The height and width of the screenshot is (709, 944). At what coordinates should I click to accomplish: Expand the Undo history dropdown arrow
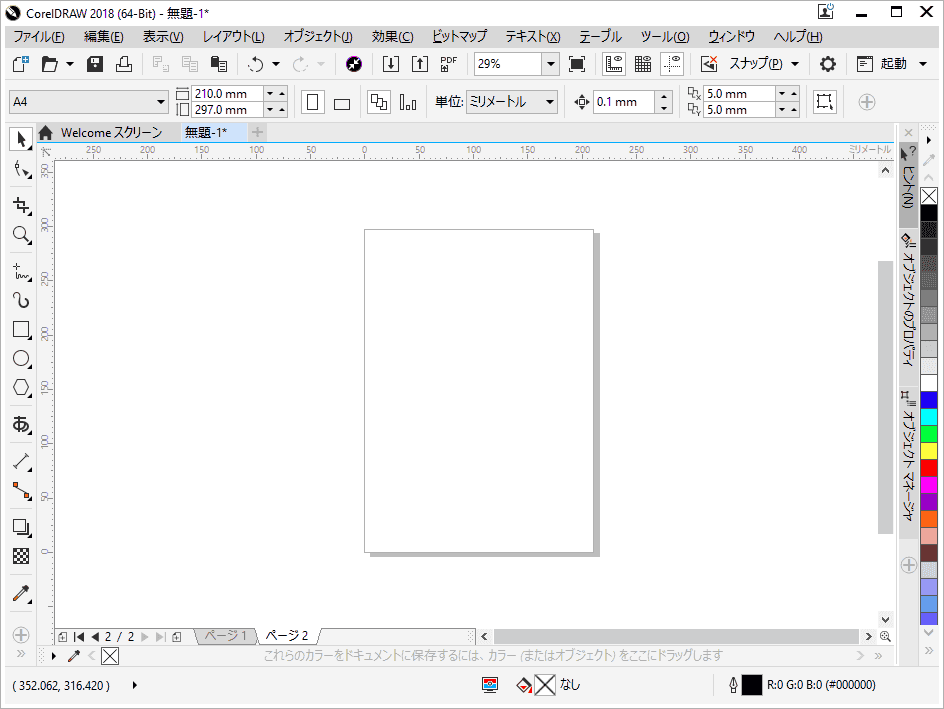pyautogui.click(x=276, y=64)
